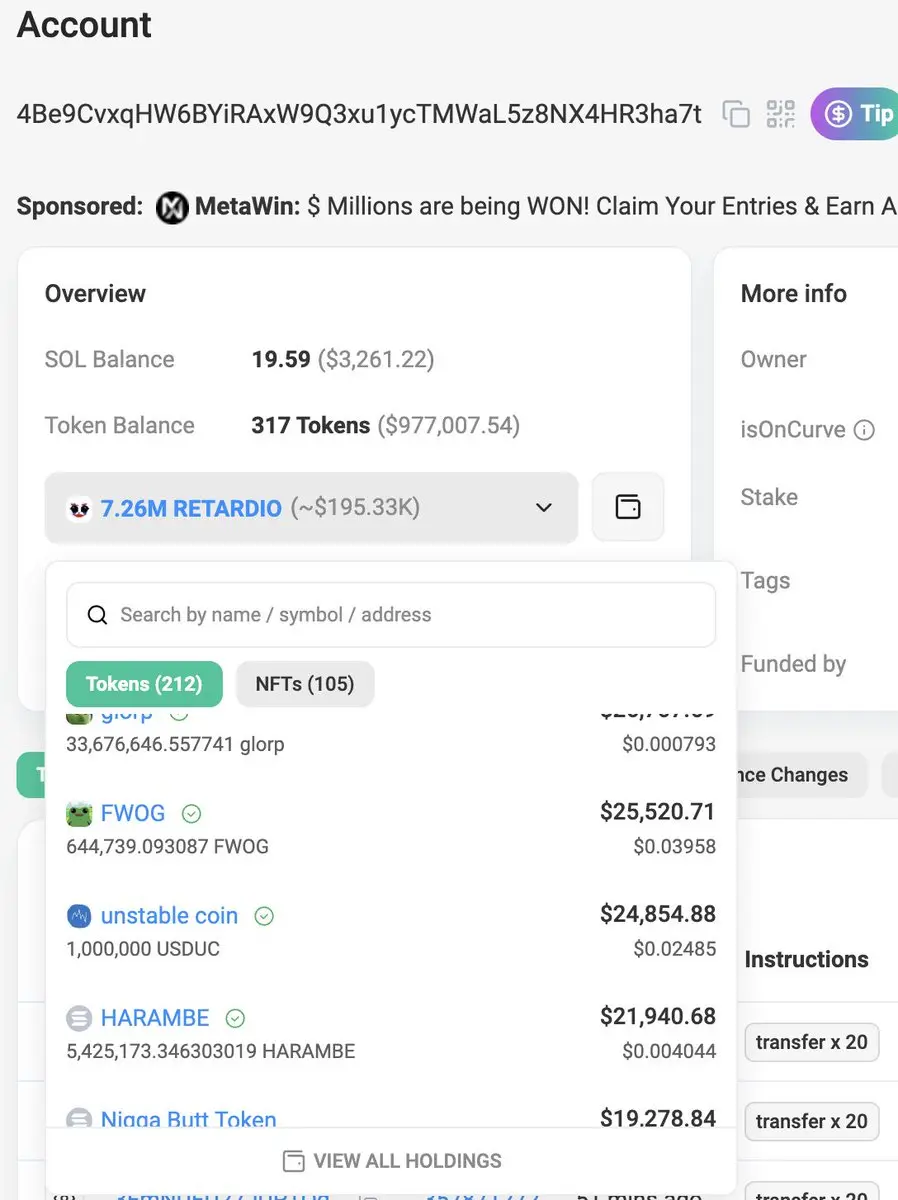Select 33,676,646.557741 glorp amount
This screenshot has width=898, height=1200.
[175, 745]
